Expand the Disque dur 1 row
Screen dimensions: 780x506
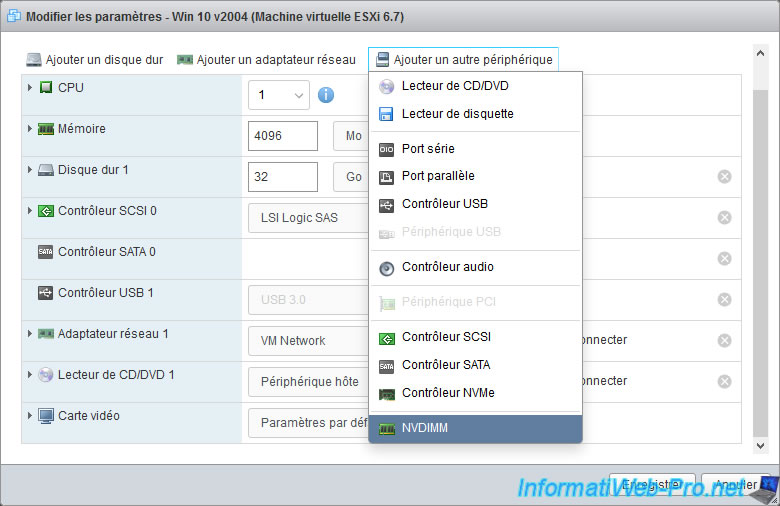click(x=30, y=170)
